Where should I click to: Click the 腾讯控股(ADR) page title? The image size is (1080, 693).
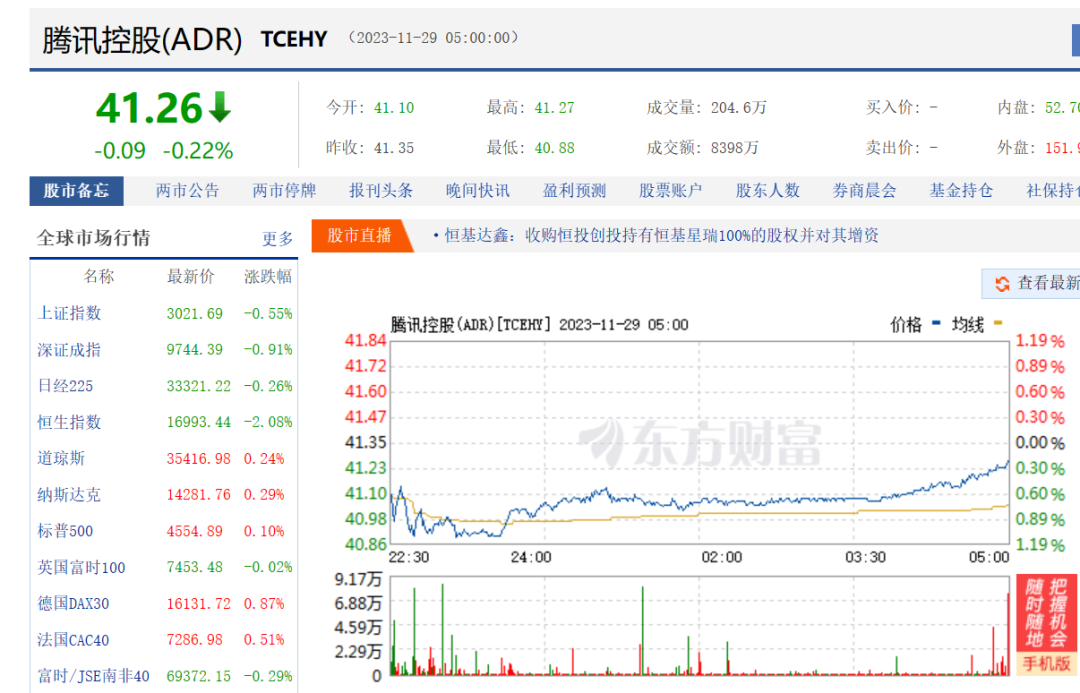pyautogui.click(x=143, y=39)
